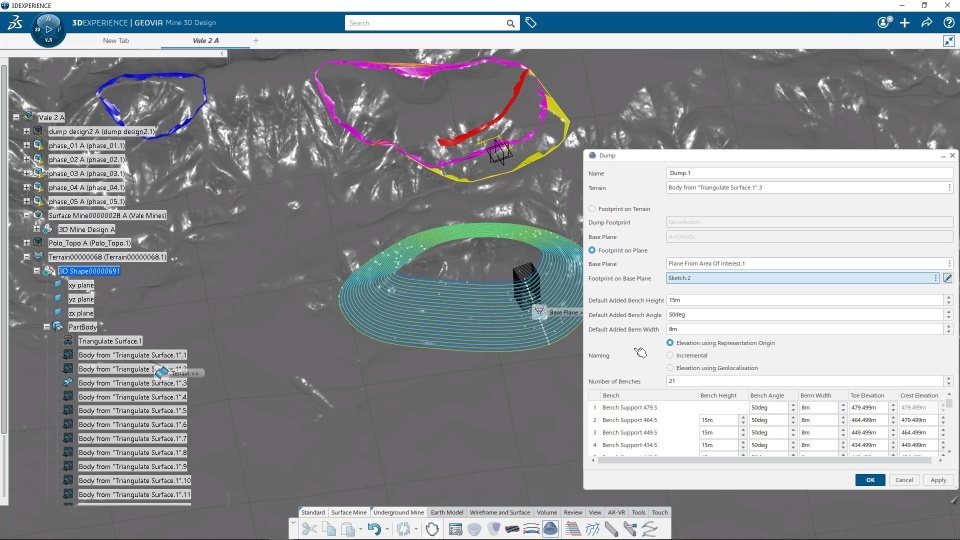
Task: Open the Wireframe and Surface tab
Action: [500, 512]
